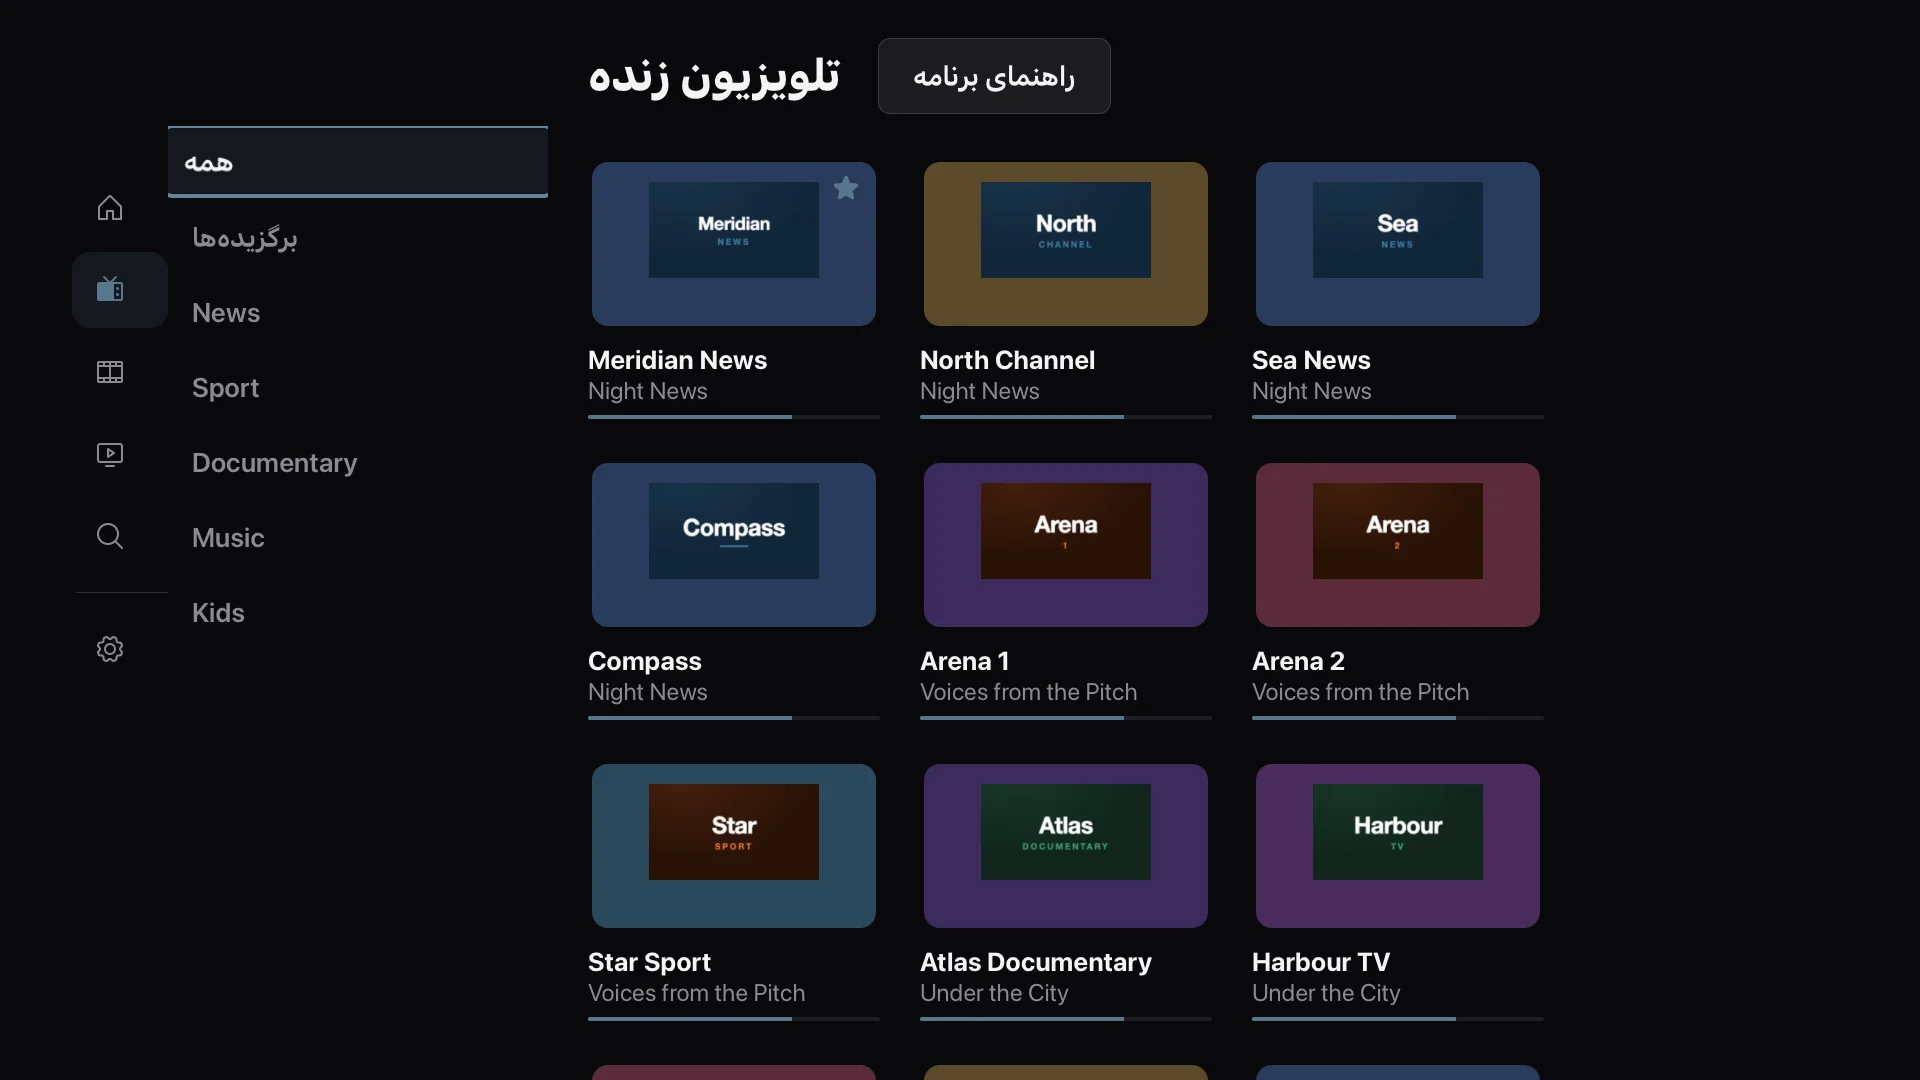The image size is (1920, 1080).
Task: Toggle favorite star on Meridian News
Action: tap(846, 188)
